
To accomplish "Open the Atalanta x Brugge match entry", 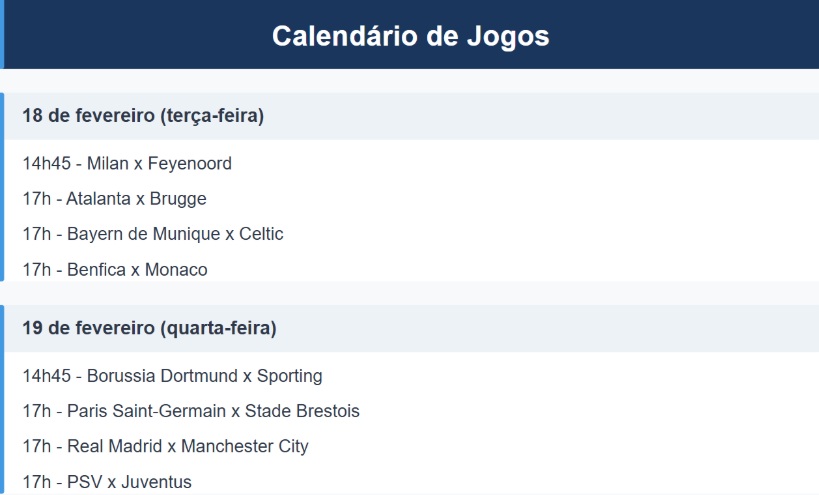I will tap(114, 199).
